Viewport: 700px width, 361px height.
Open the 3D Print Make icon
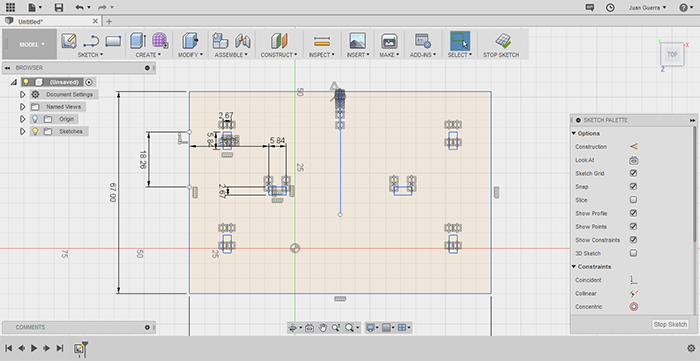coord(389,41)
